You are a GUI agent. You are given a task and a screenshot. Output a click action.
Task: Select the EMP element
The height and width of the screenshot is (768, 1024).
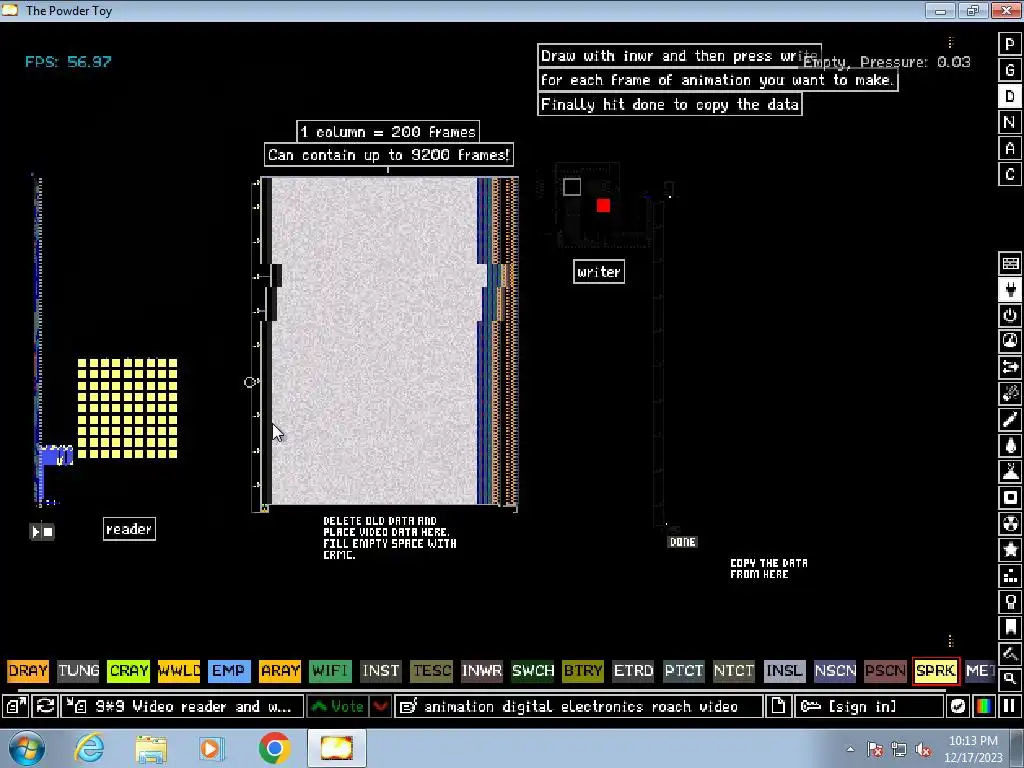point(229,671)
